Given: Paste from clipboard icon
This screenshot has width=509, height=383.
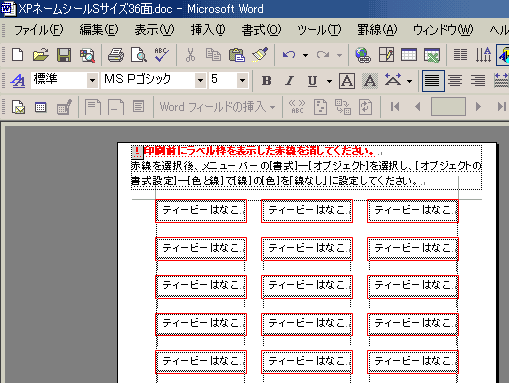Looking at the screenshot, I should pyautogui.click(x=237, y=55).
